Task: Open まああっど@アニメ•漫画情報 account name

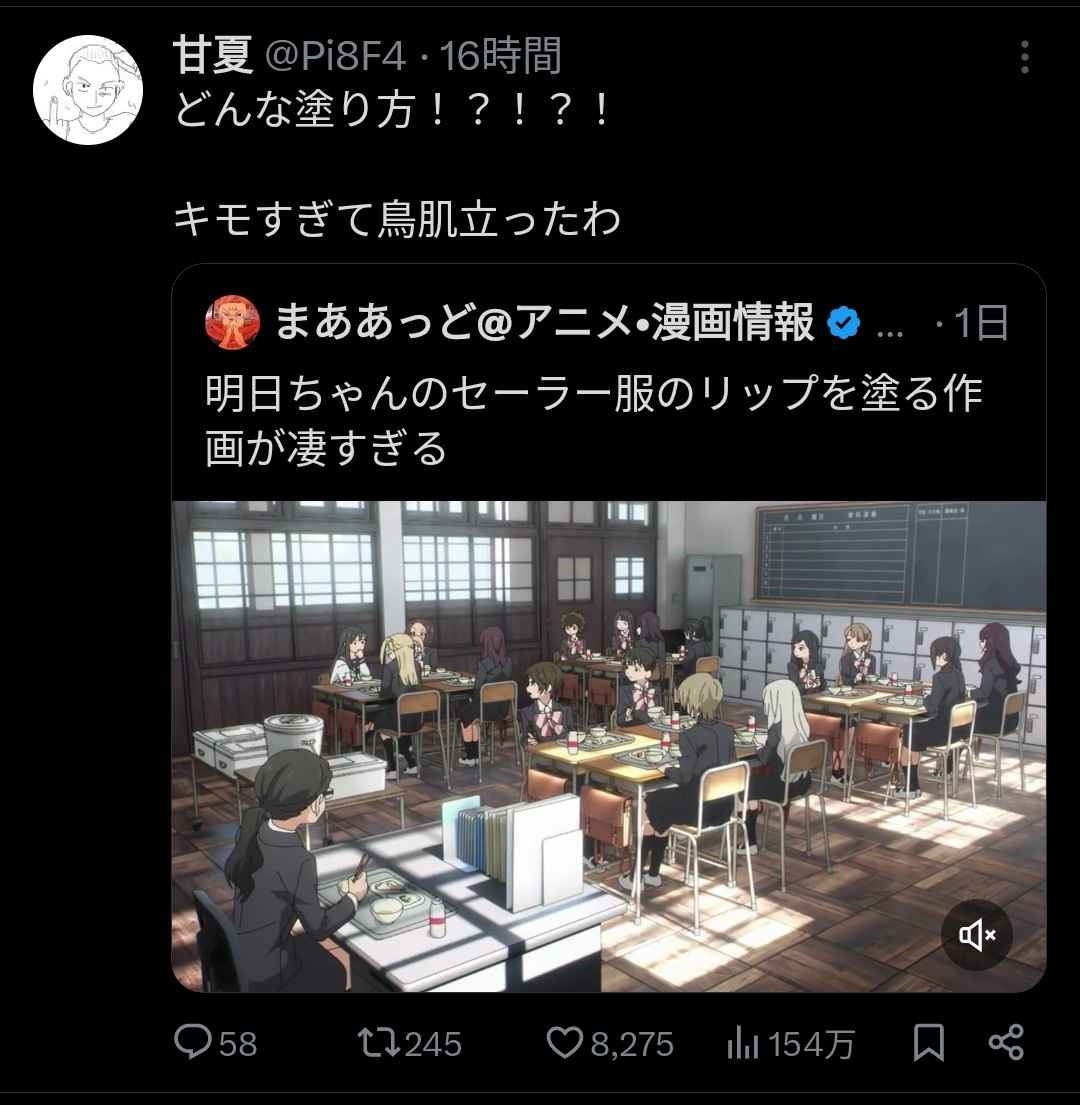Action: [x=544, y=322]
